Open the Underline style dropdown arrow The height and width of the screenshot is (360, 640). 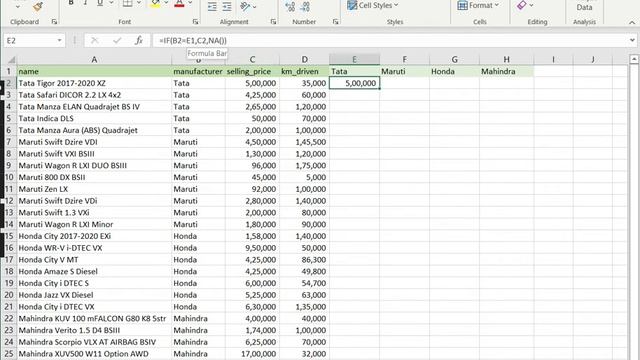[x=111, y=3]
